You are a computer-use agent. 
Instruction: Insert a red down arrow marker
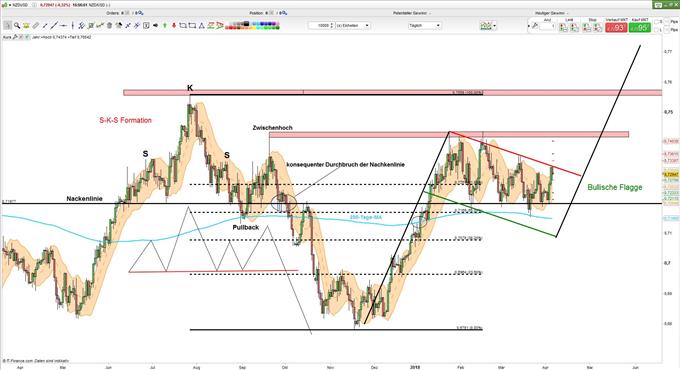pyautogui.click(x=174, y=26)
